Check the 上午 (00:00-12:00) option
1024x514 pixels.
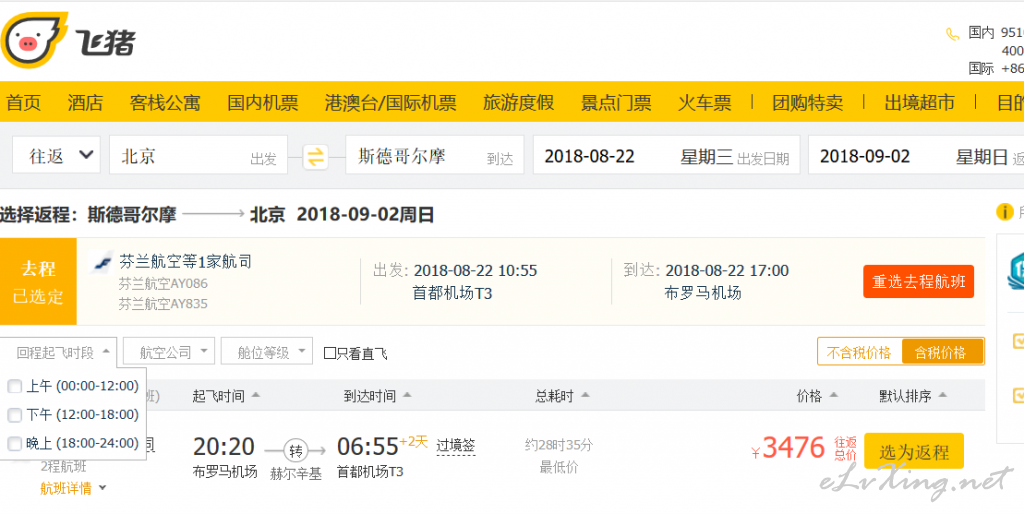click(15, 386)
